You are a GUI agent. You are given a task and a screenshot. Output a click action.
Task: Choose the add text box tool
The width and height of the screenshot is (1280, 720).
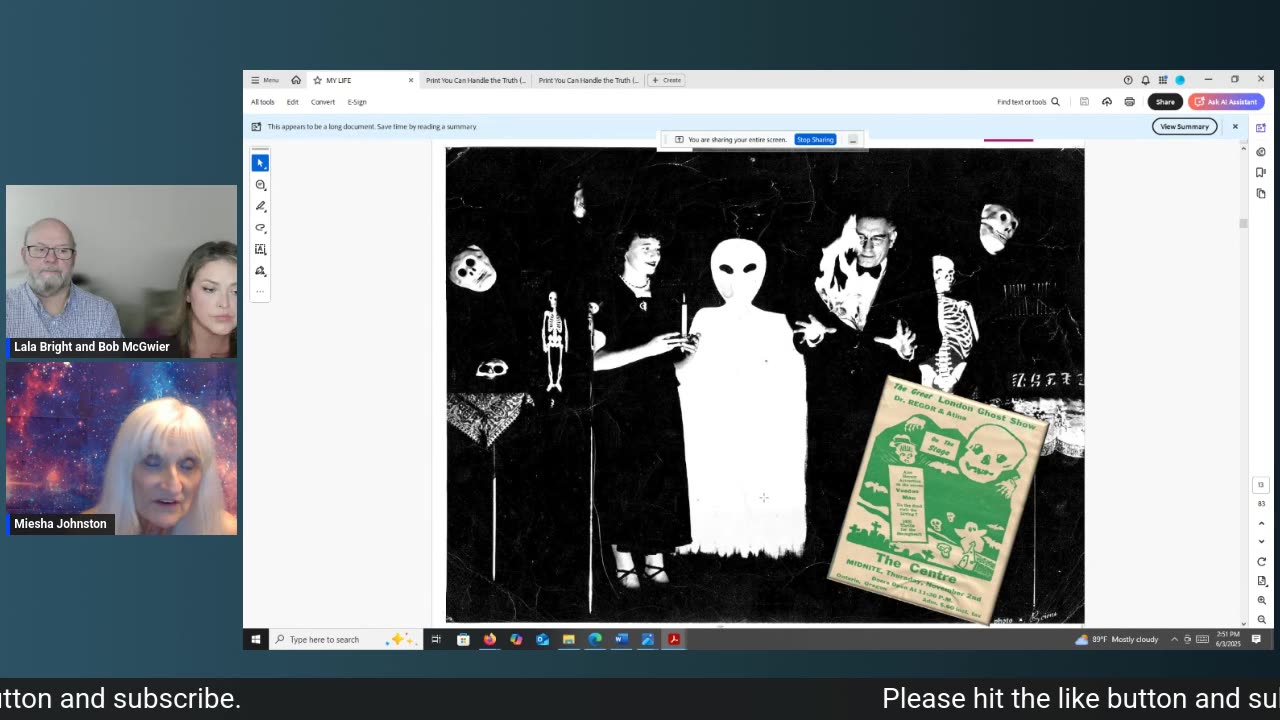click(x=260, y=249)
